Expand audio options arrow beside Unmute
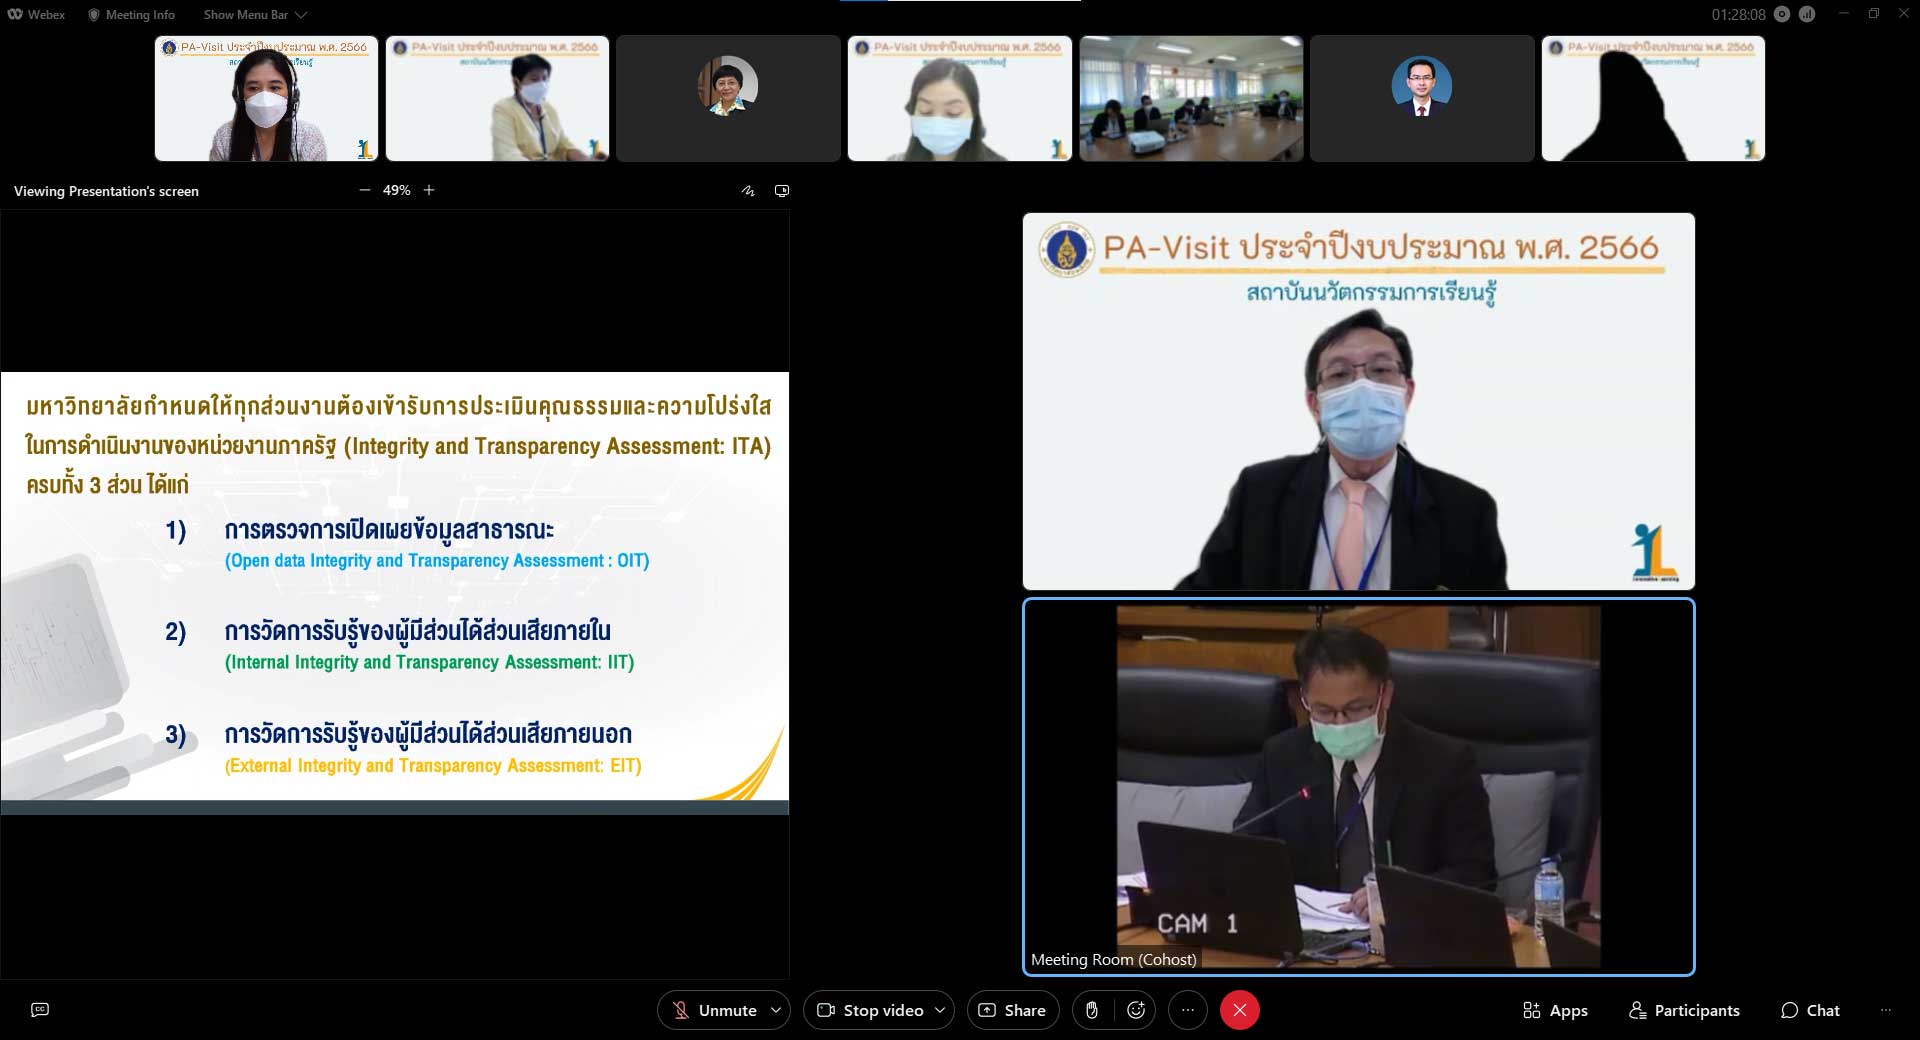Image resolution: width=1920 pixels, height=1040 pixels. [776, 1010]
